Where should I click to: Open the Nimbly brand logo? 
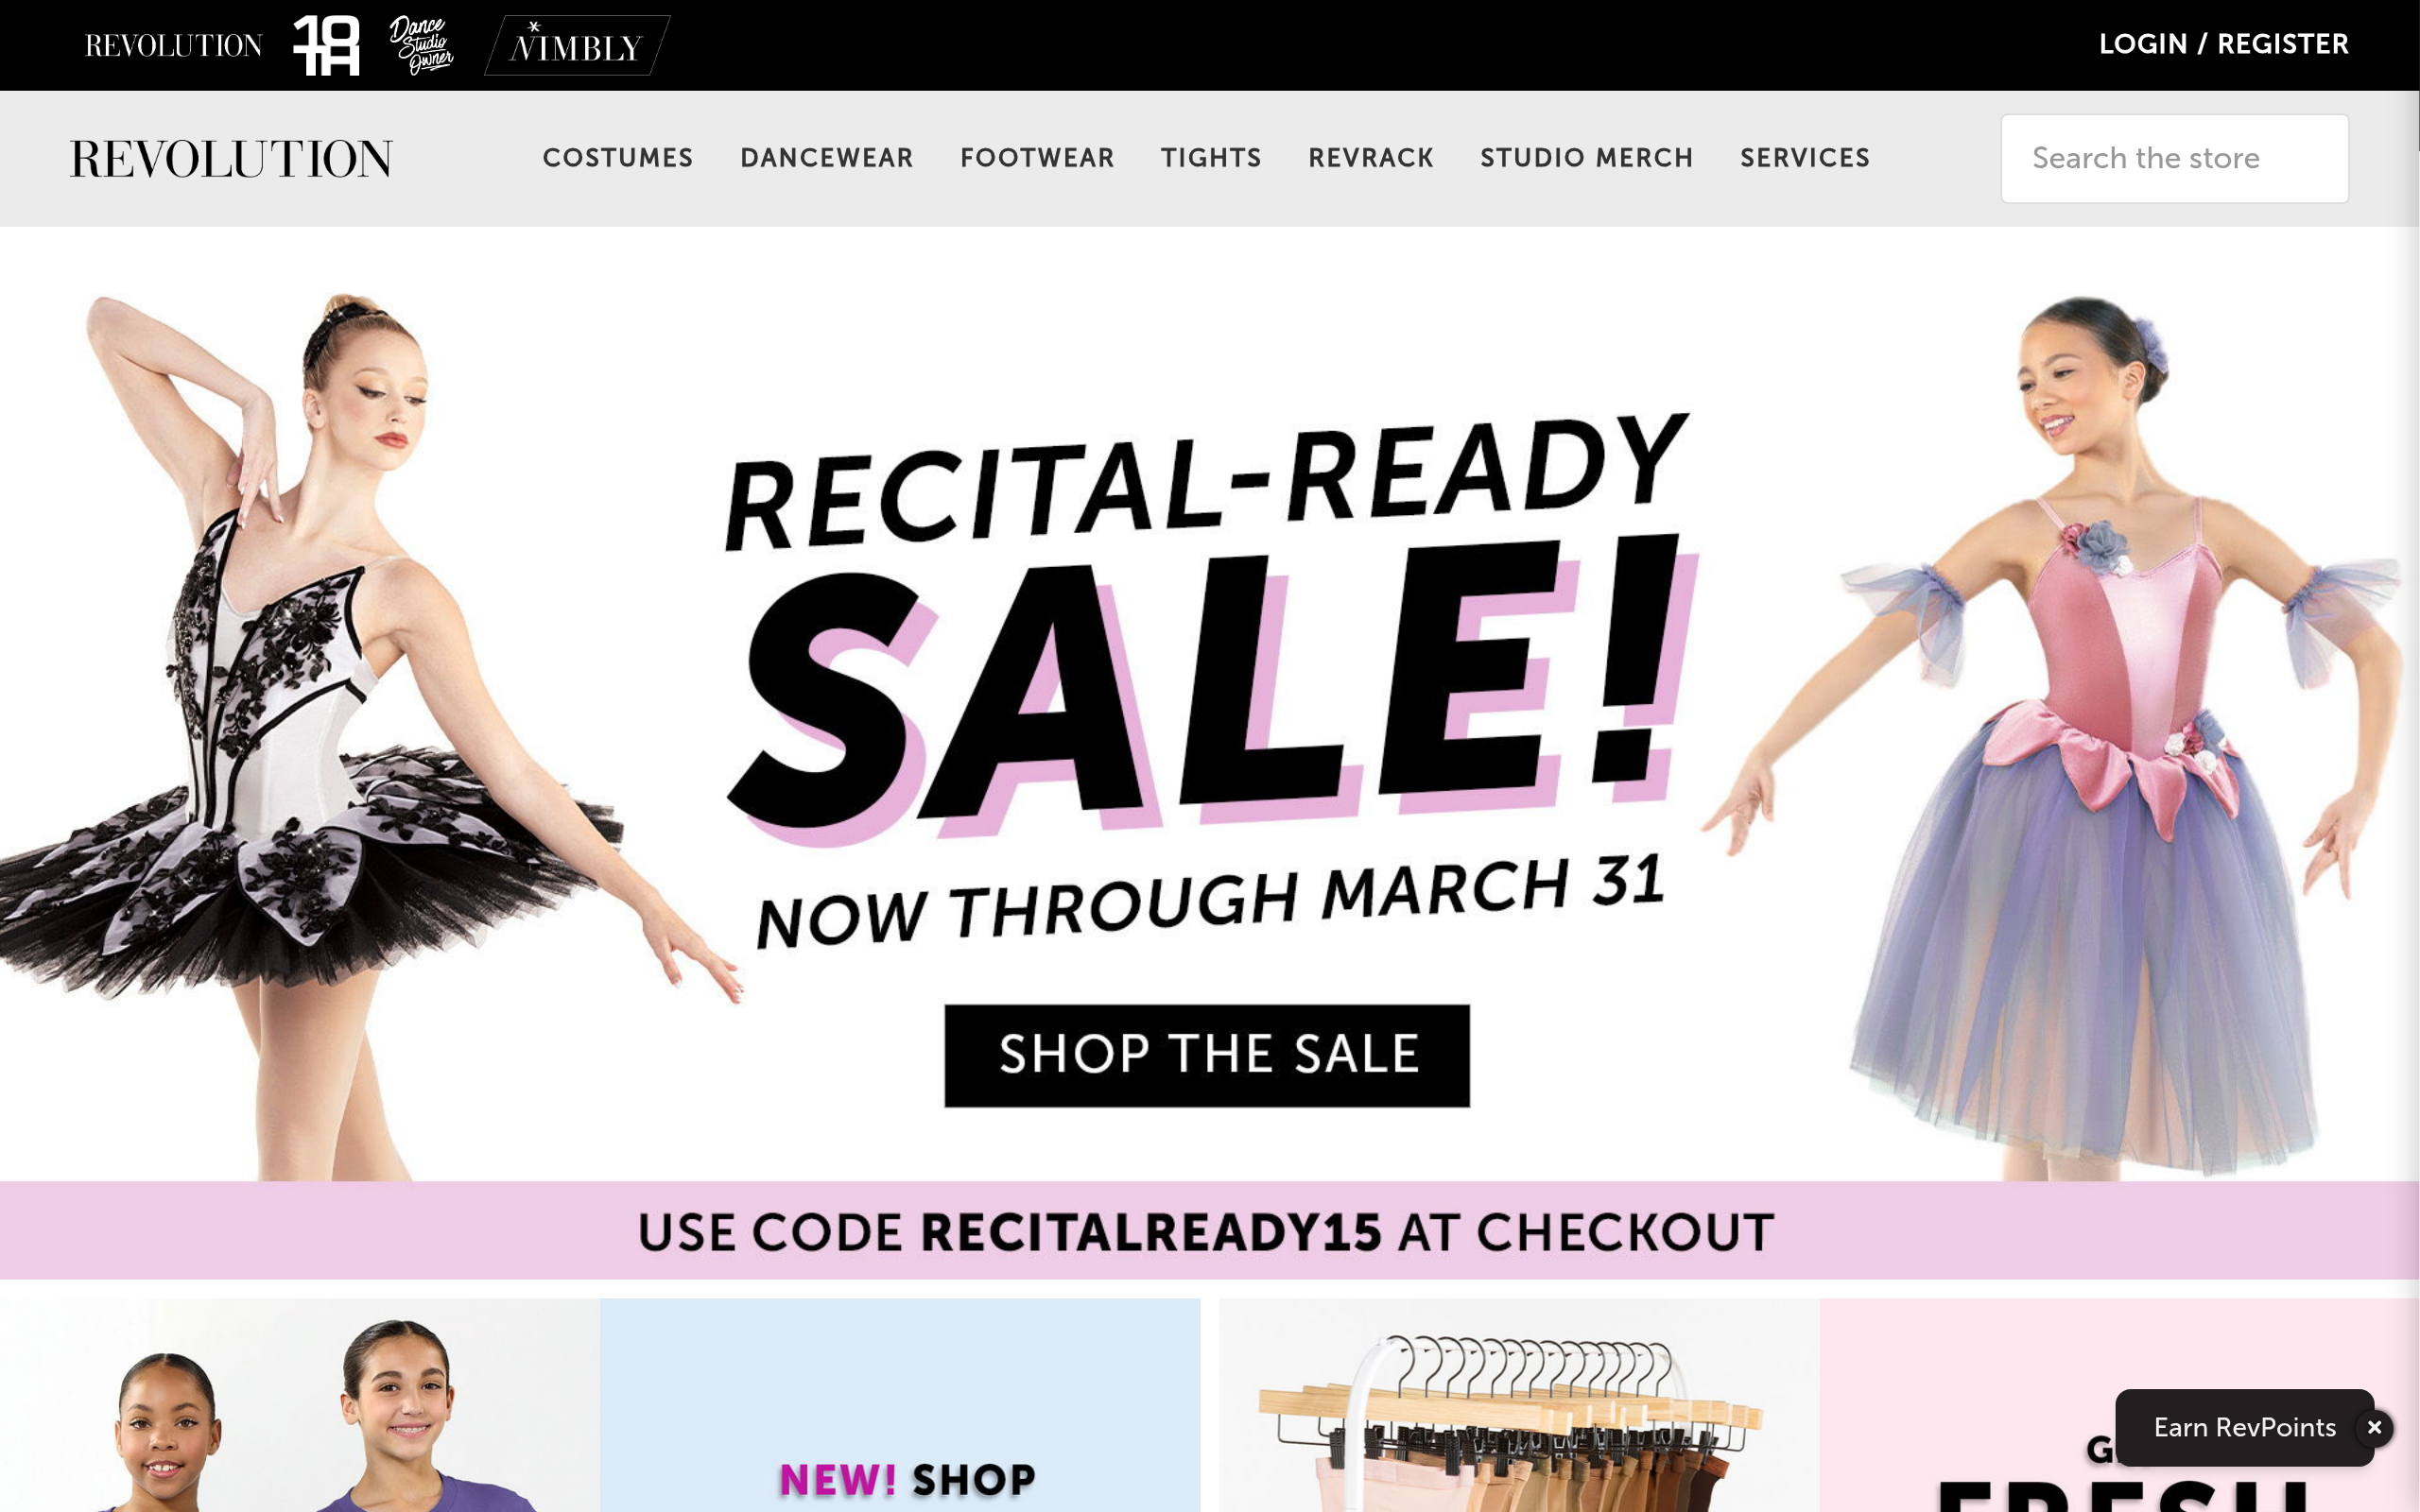pos(577,45)
